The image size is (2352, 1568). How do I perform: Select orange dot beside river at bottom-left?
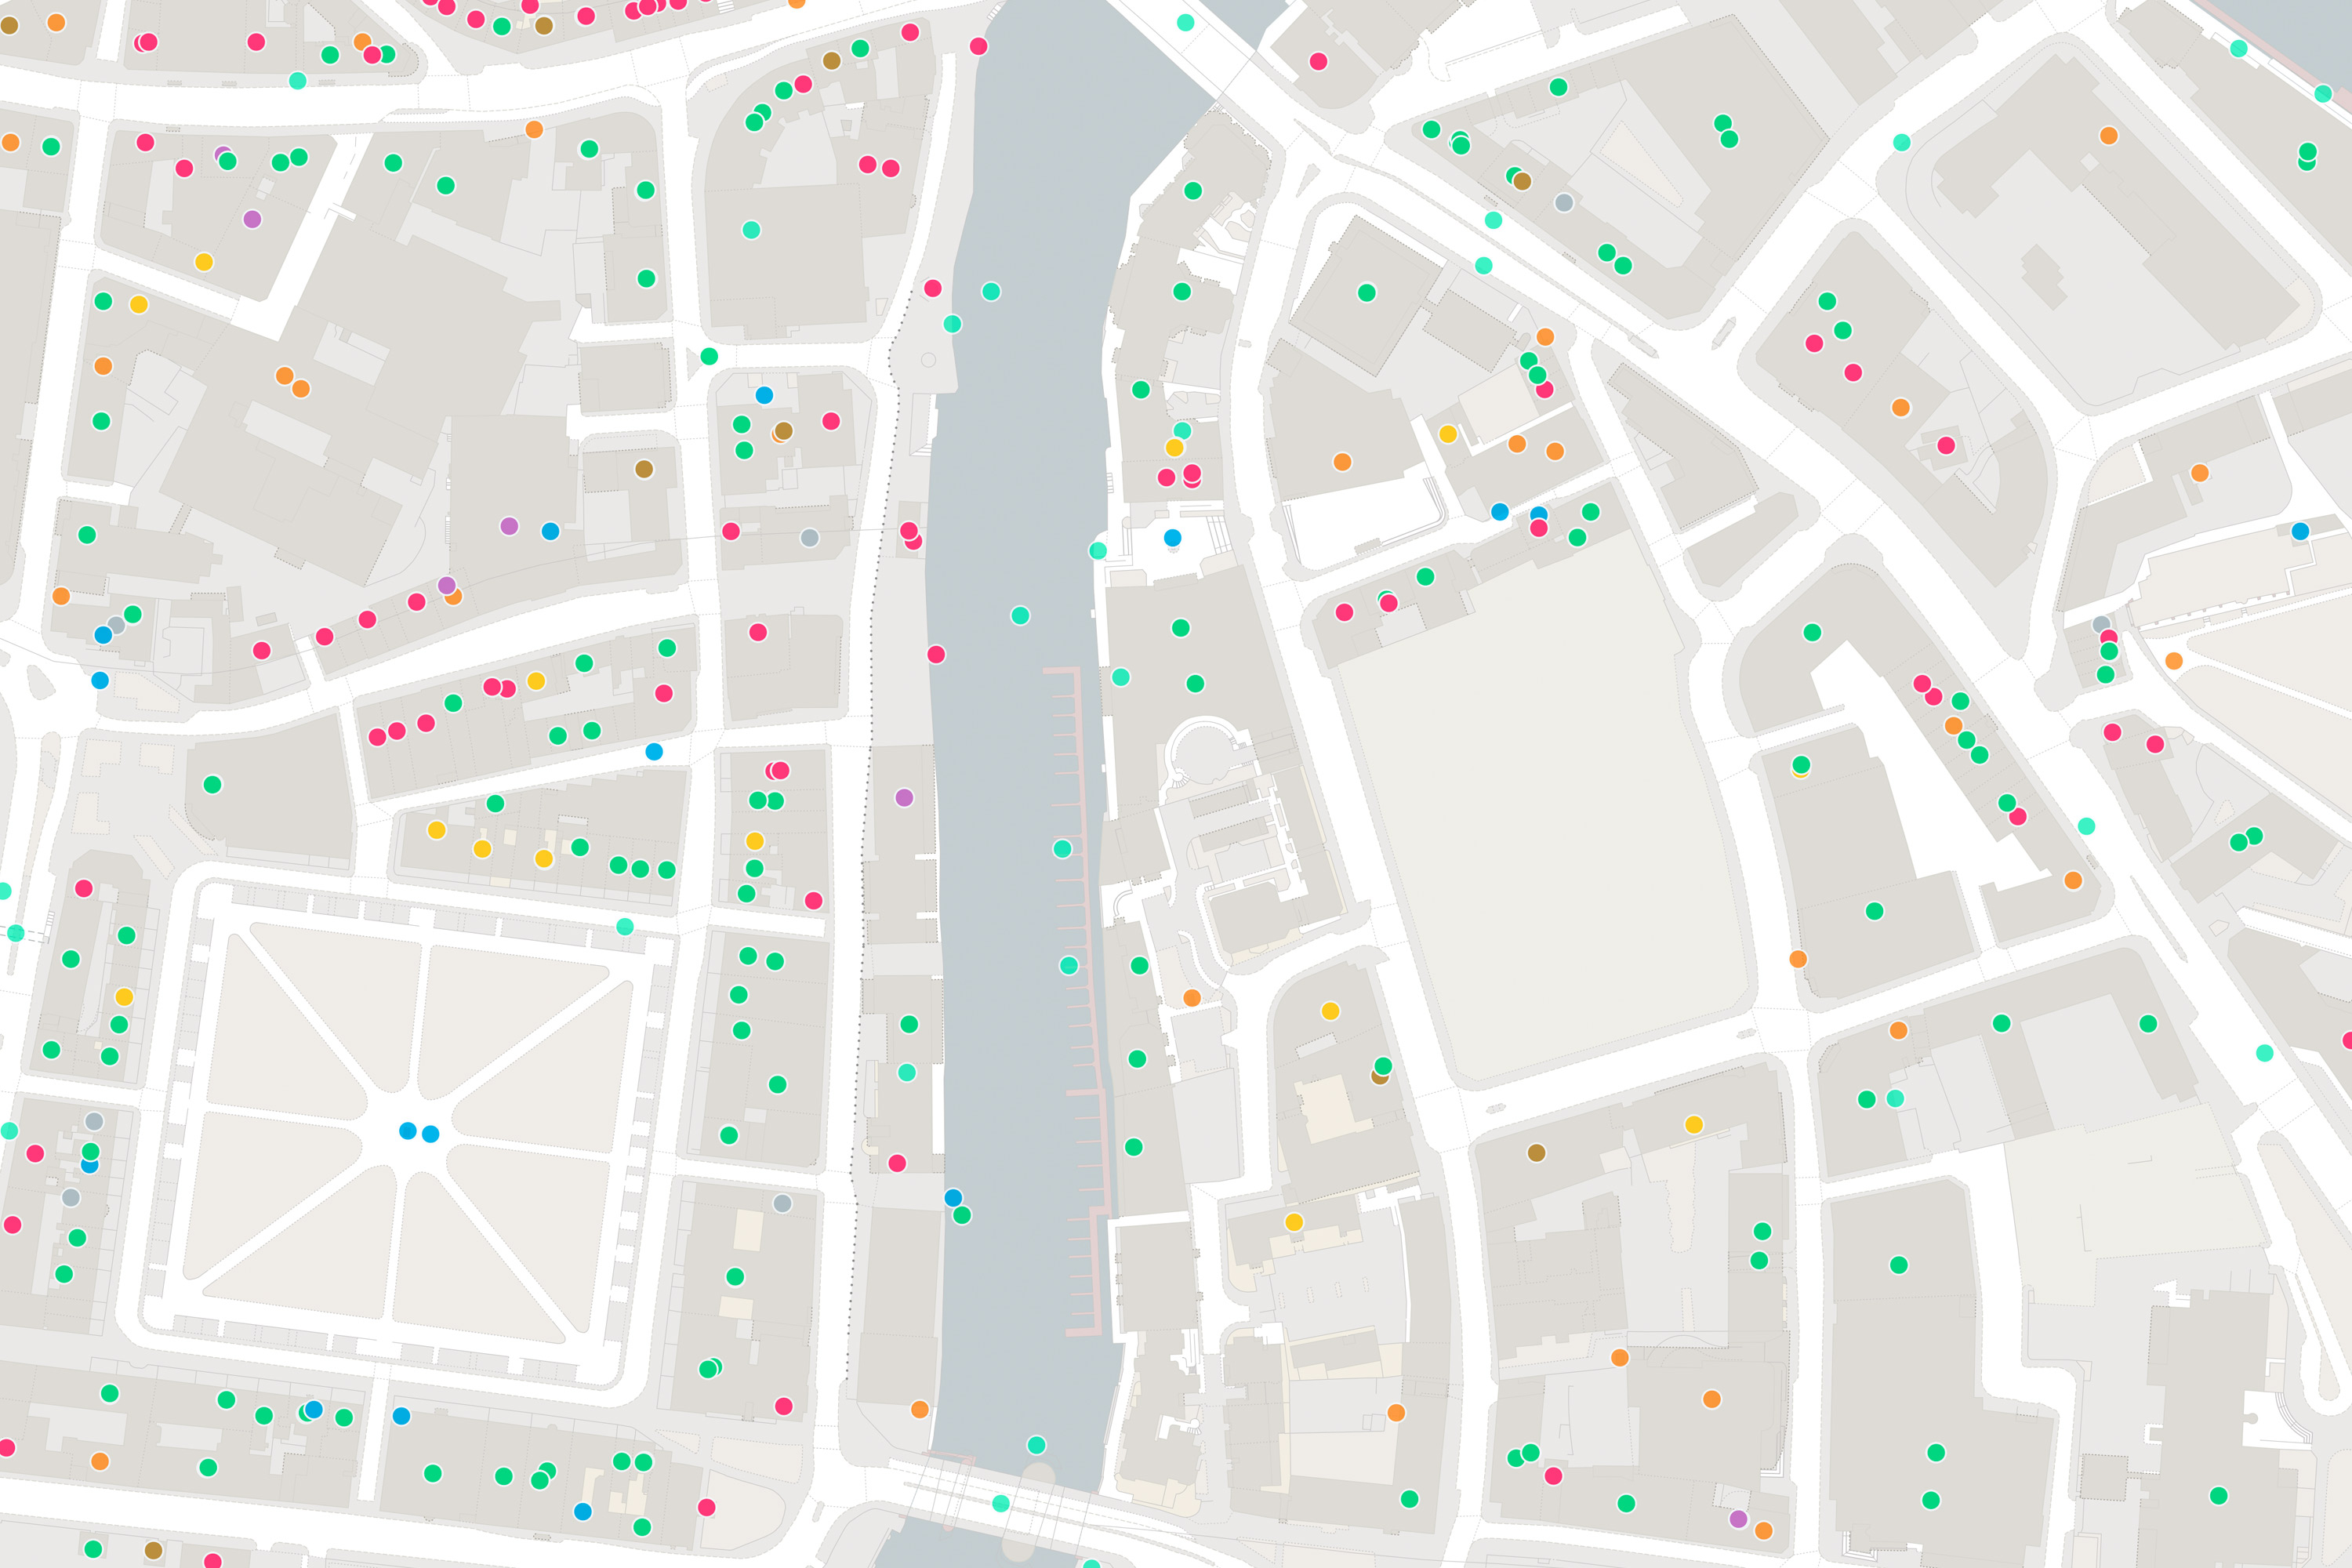[x=920, y=1409]
